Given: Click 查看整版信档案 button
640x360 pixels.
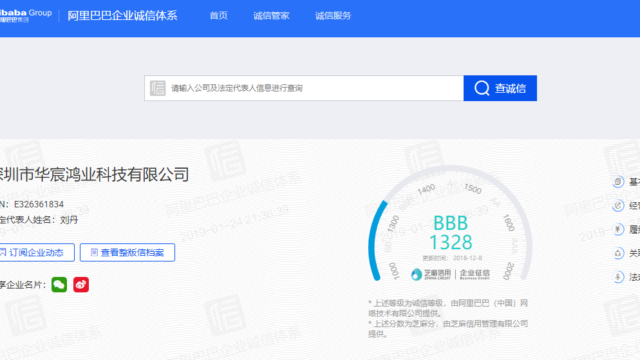Looking at the screenshot, I should [x=127, y=252].
